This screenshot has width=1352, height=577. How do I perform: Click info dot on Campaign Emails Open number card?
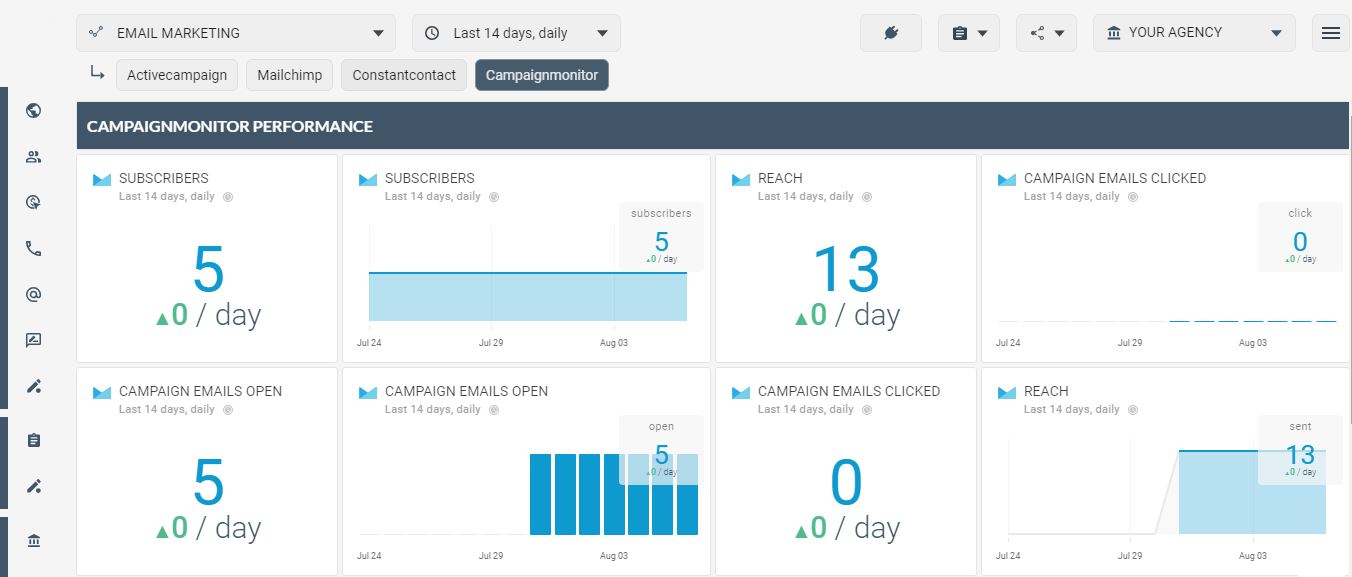click(x=227, y=410)
